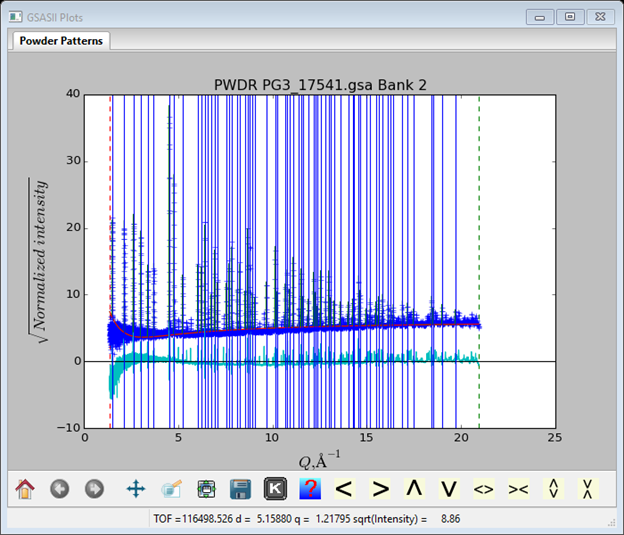Toggle the Zoom to rectangle tool
Image resolution: width=624 pixels, height=535 pixels.
[x=171, y=489]
